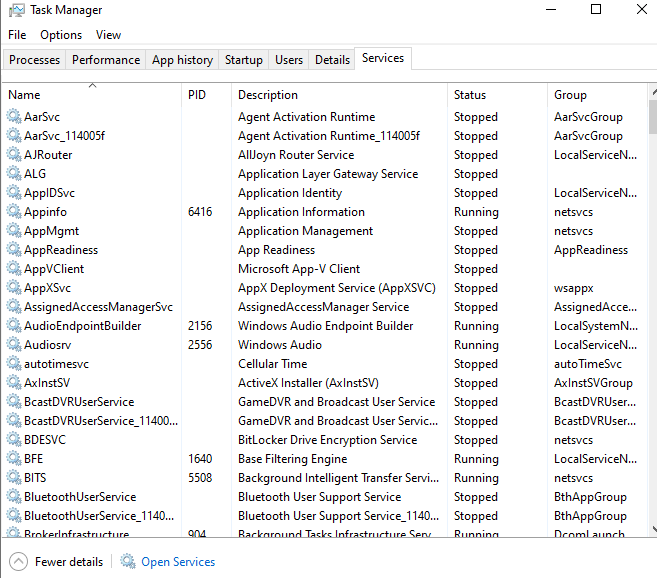
Task: Select the AppVClient gear icon
Action: pos(14,268)
